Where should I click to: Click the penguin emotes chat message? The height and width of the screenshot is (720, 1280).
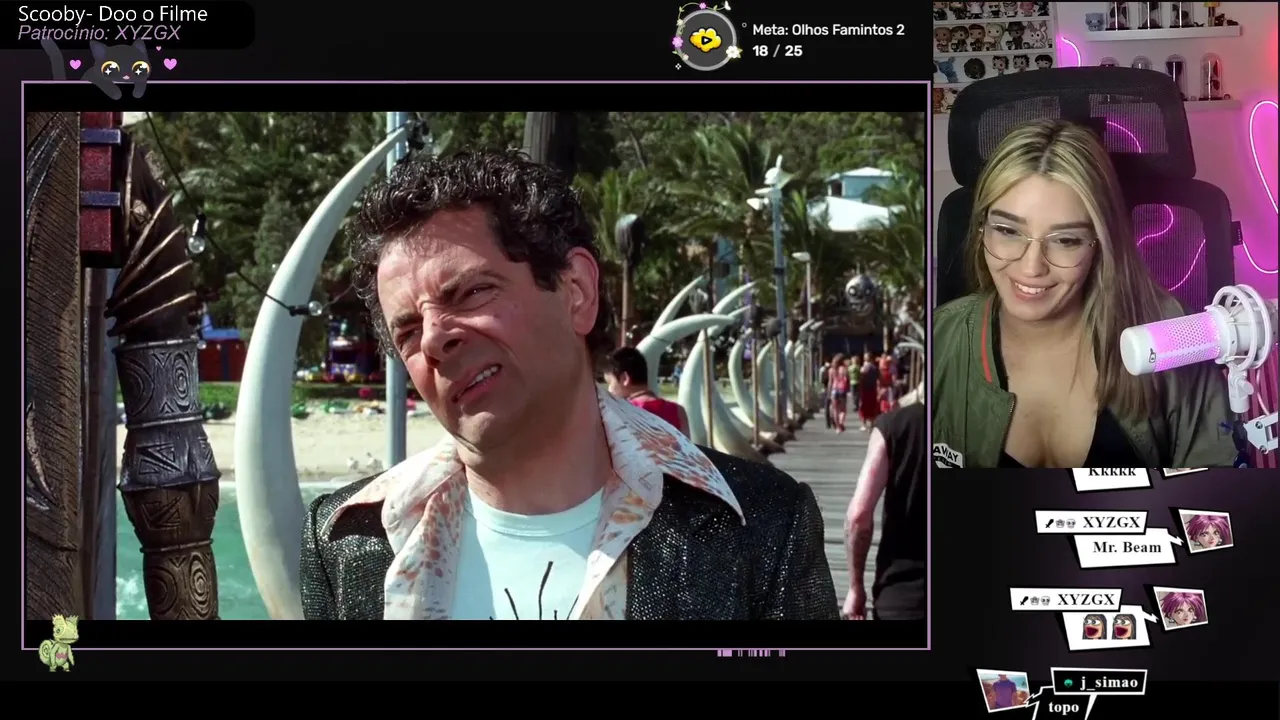pos(1109,627)
